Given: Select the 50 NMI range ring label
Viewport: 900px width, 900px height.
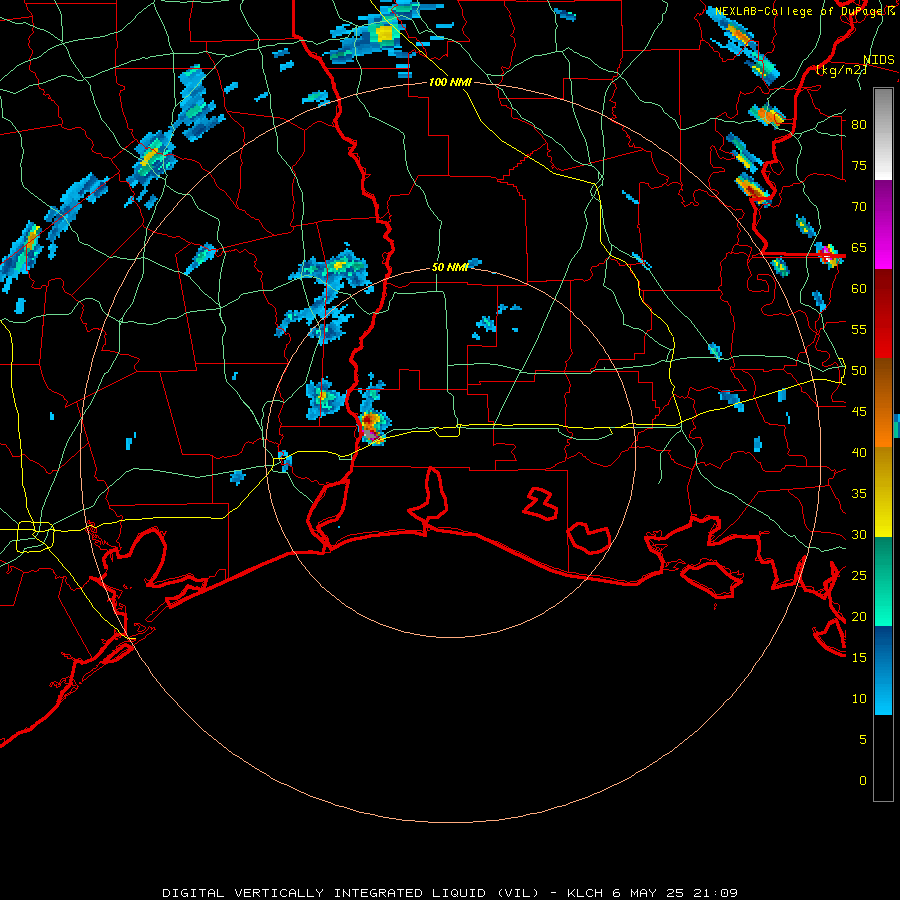Looking at the screenshot, I should tap(450, 267).
